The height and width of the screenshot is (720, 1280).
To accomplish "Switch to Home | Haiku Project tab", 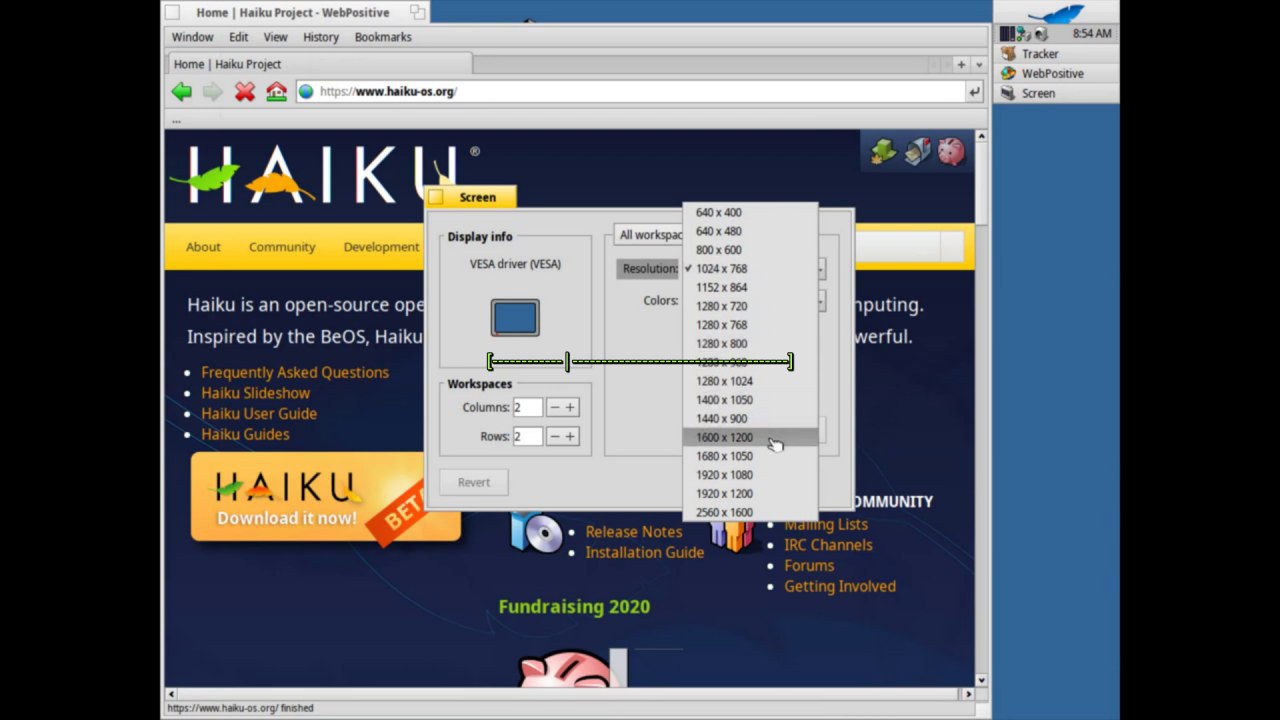I will pyautogui.click(x=318, y=64).
